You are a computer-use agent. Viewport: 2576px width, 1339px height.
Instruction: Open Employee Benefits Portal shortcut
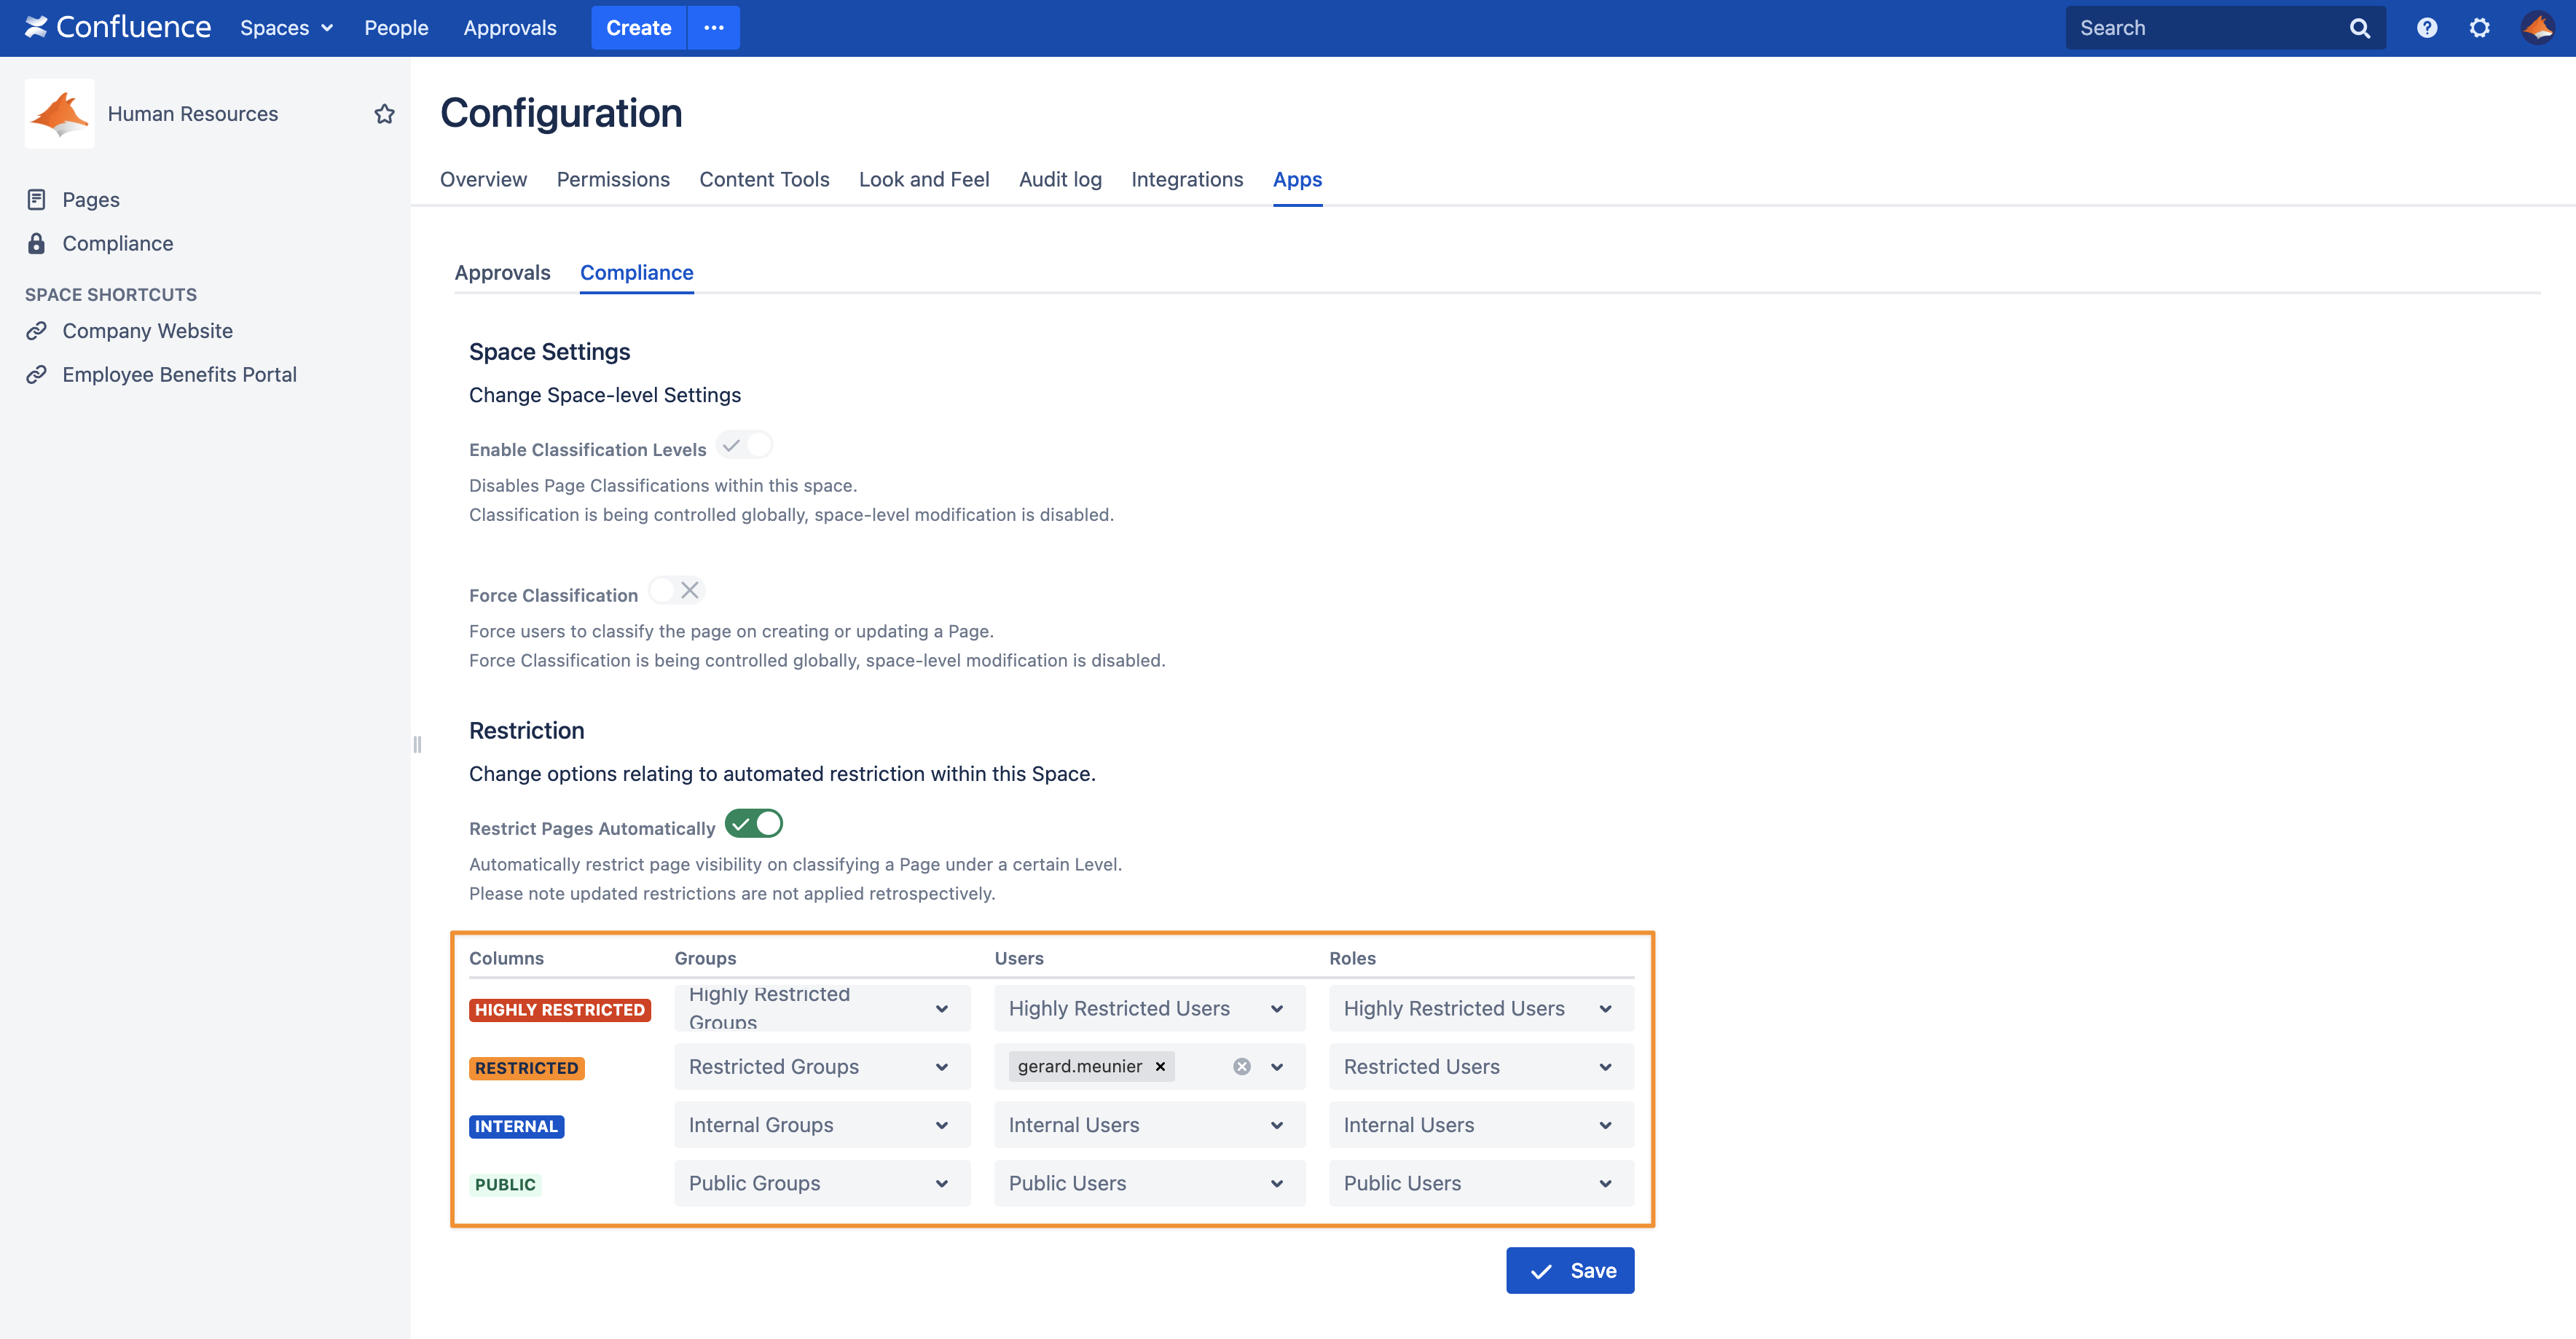179,375
